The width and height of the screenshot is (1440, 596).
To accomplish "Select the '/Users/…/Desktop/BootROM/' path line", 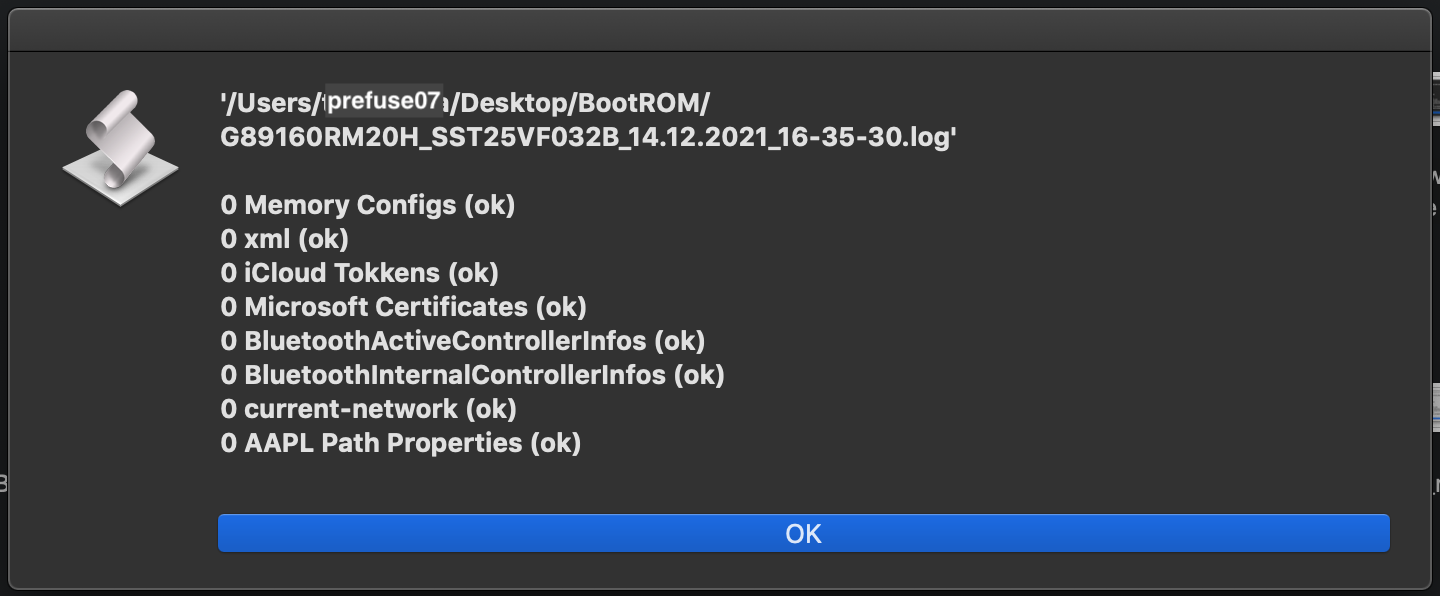I will click(x=465, y=102).
